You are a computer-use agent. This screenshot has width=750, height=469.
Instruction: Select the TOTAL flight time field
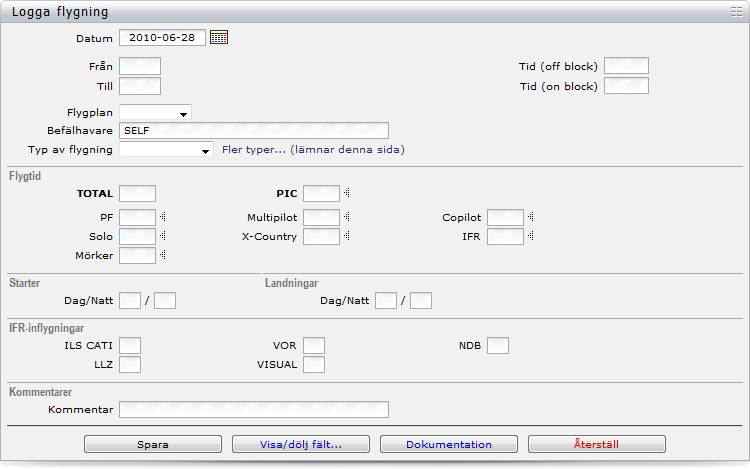point(137,194)
